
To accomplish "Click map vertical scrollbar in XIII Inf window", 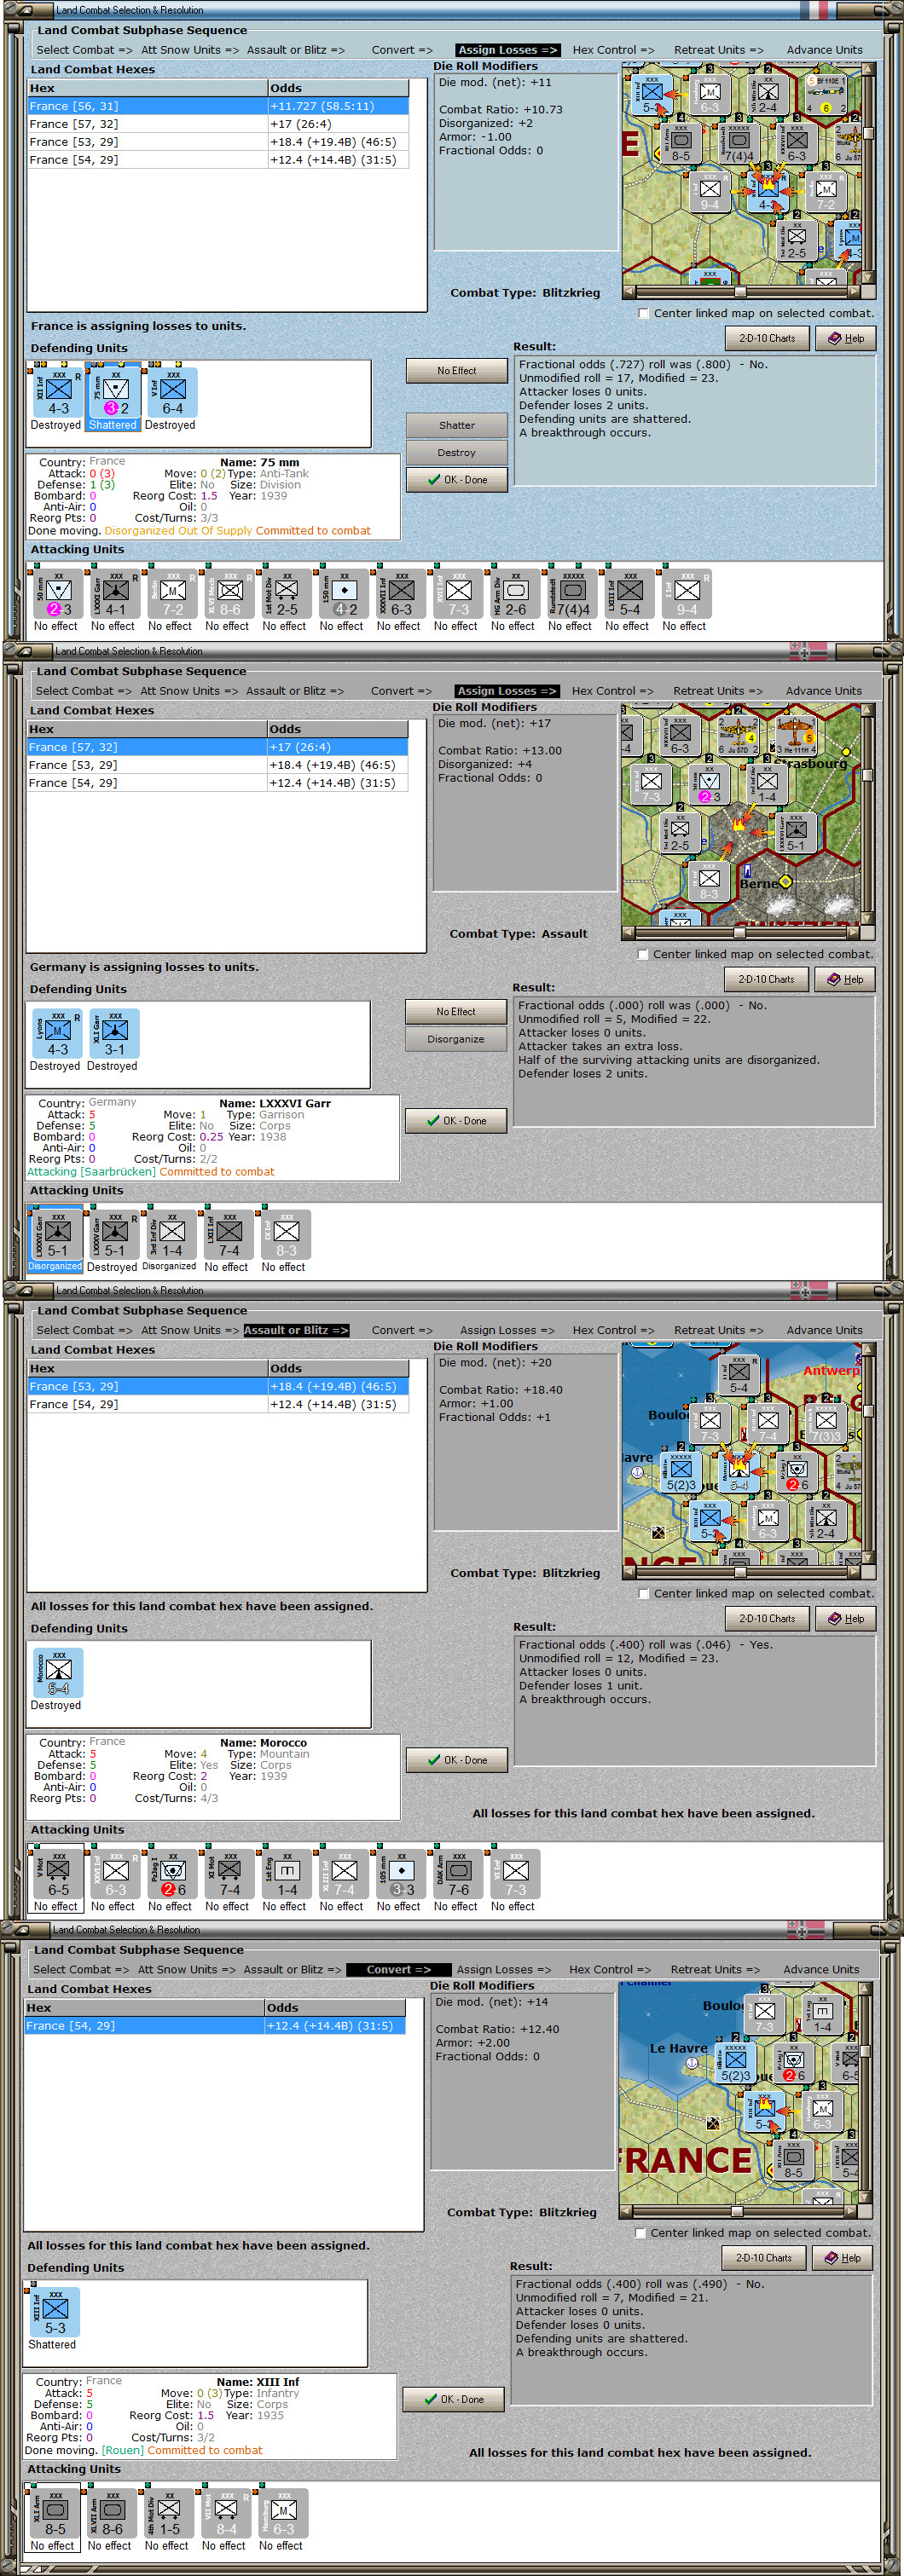I will [x=866, y=2092].
